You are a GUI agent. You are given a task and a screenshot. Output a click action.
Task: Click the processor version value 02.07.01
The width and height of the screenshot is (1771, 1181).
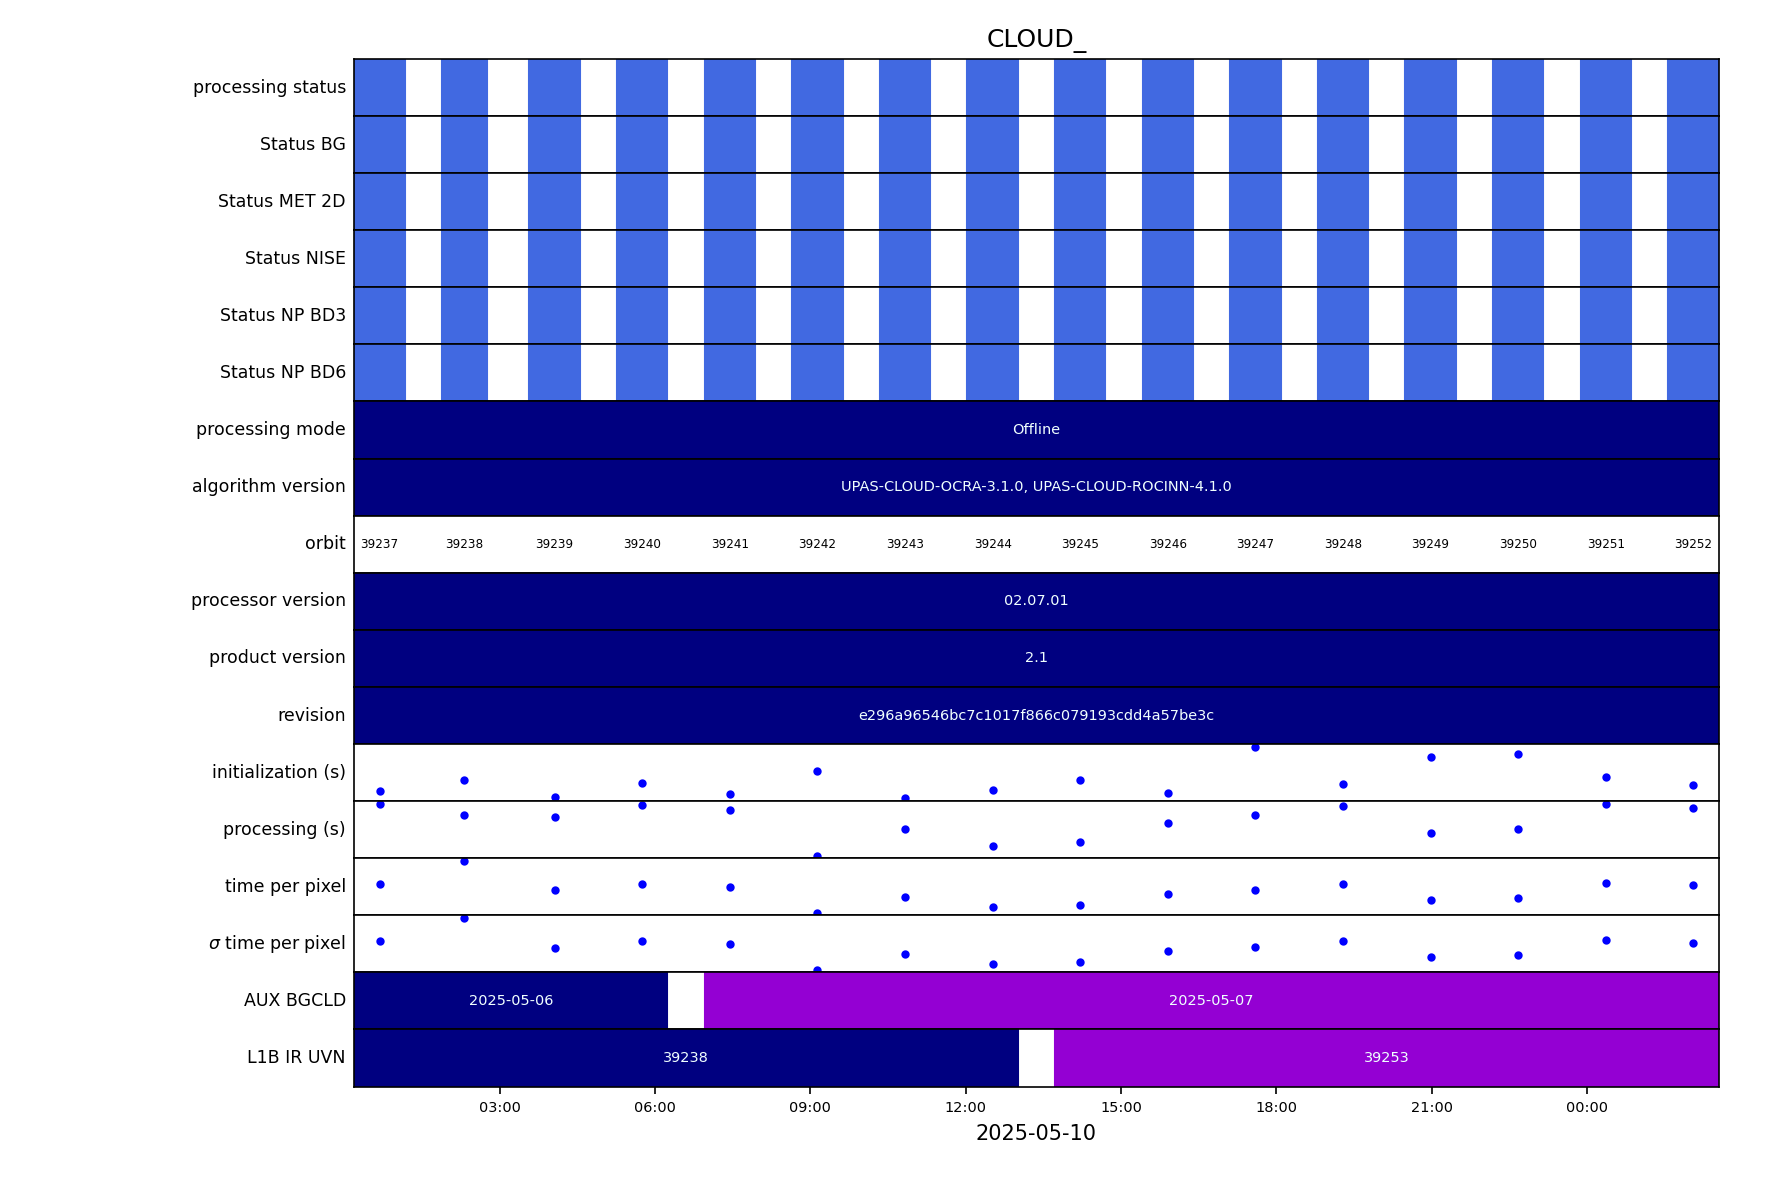tap(1036, 600)
